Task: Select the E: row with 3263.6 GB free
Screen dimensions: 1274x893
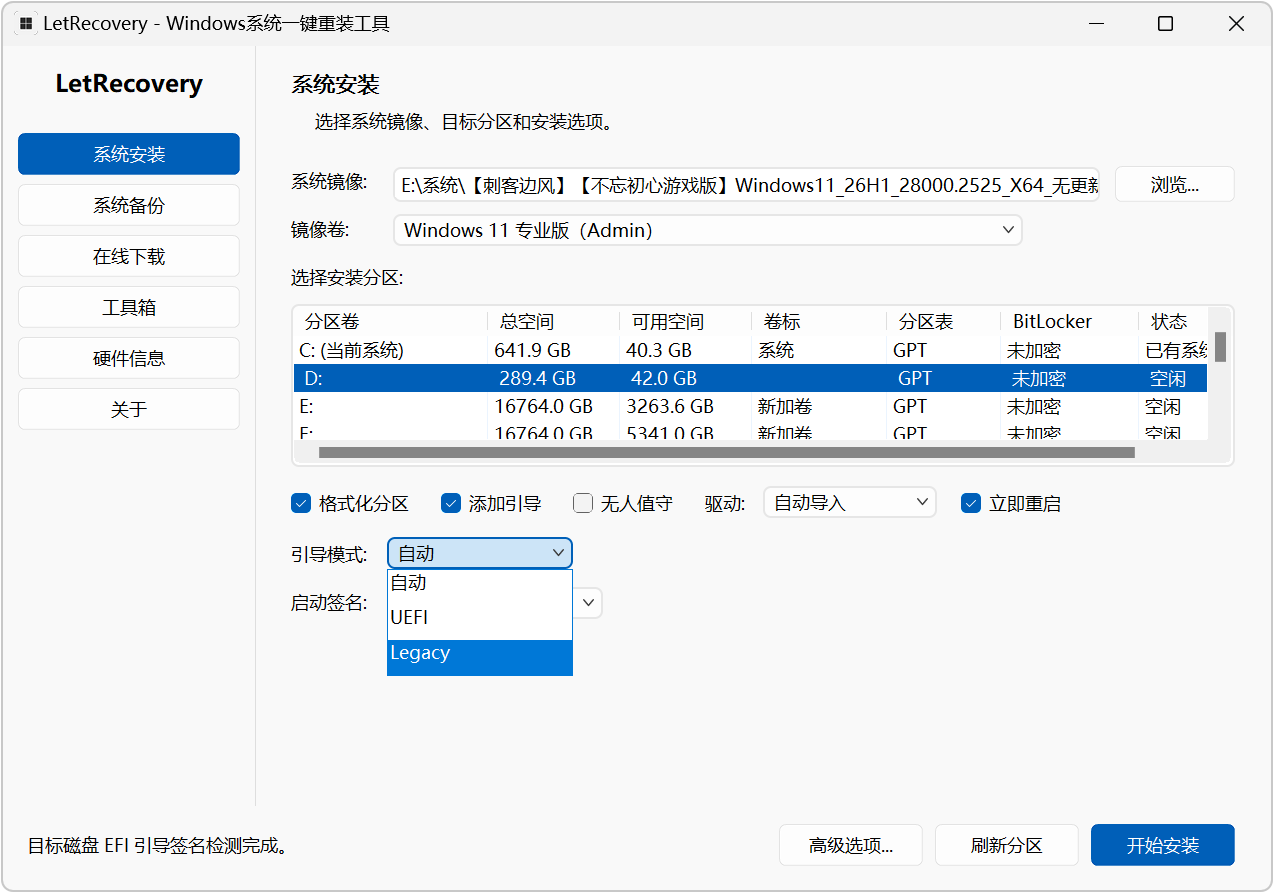Action: tap(750, 406)
